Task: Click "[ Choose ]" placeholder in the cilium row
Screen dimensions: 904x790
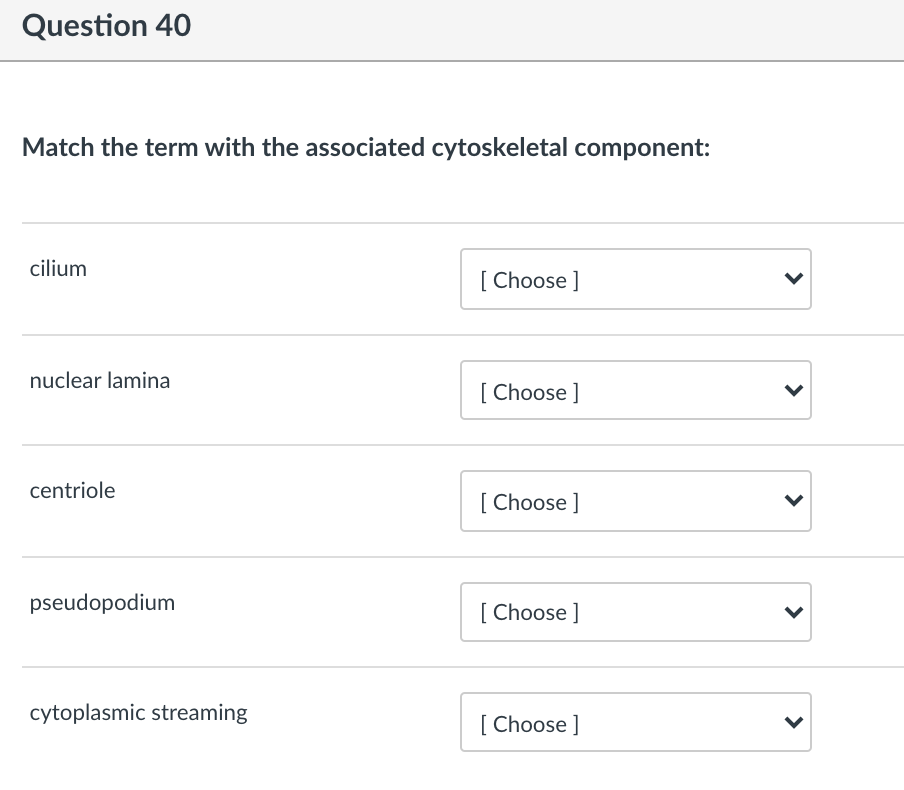Action: [x=530, y=280]
